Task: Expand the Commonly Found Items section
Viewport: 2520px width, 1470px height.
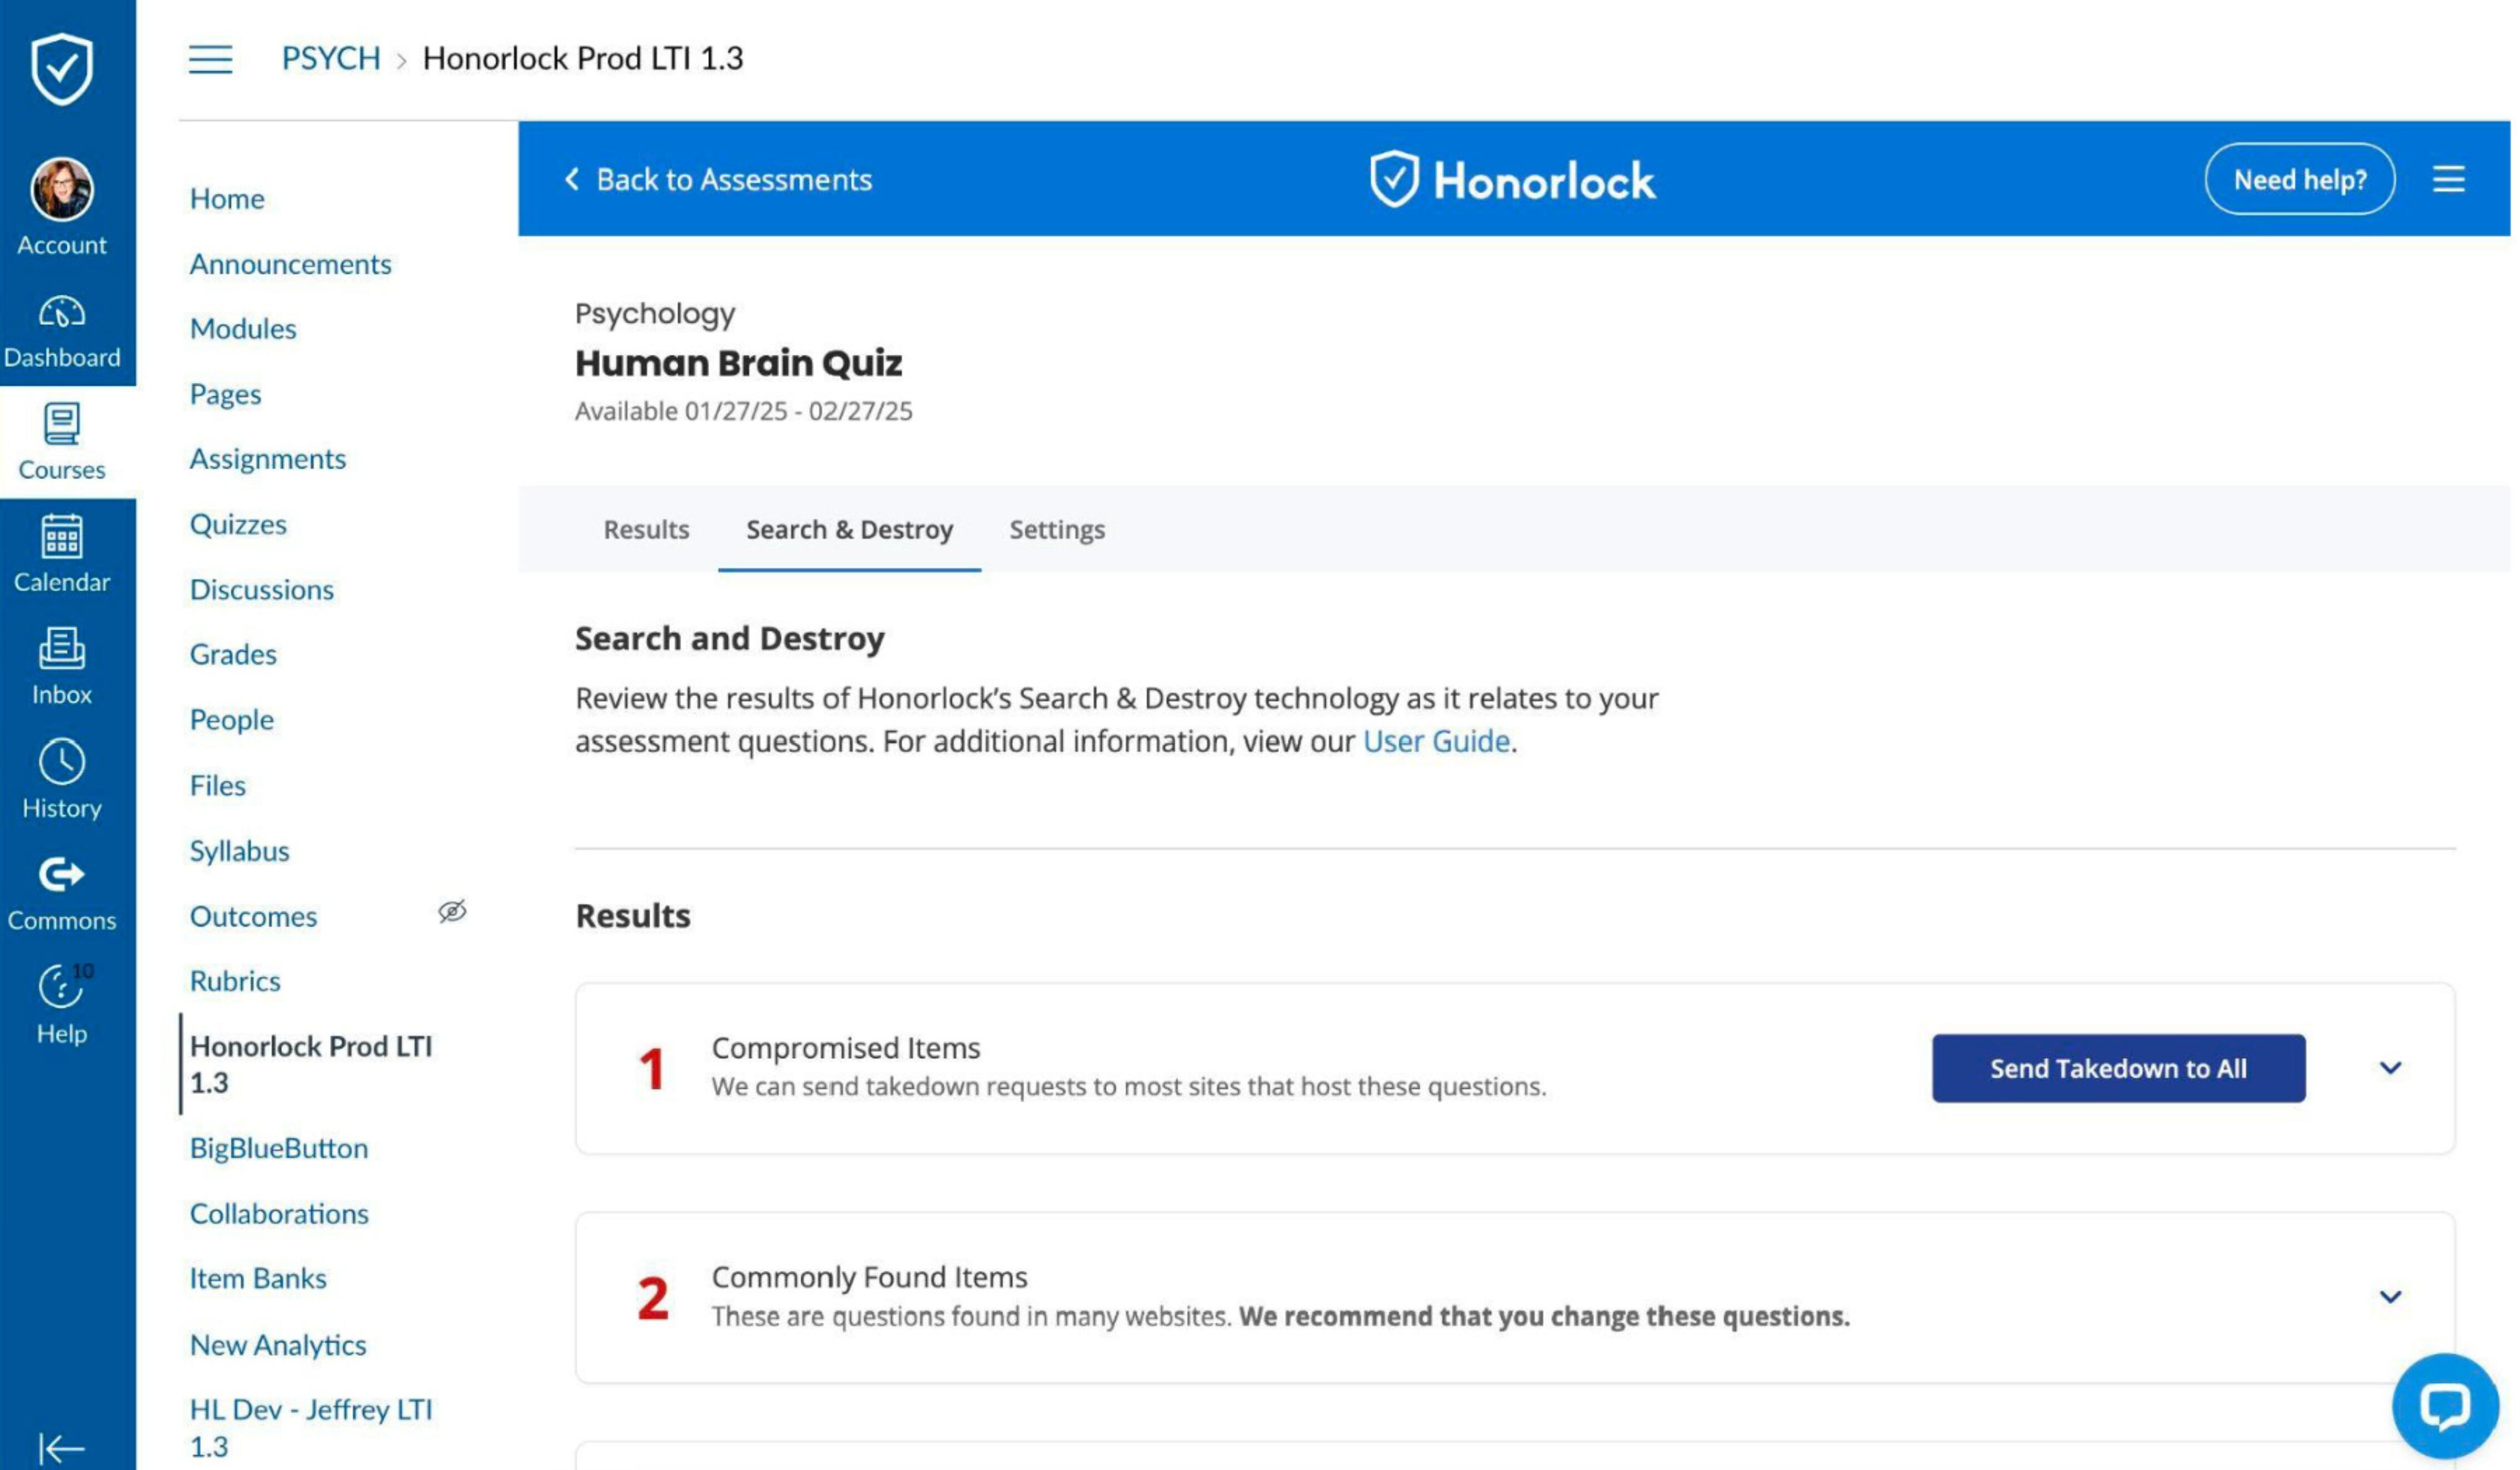Action: coord(2391,1297)
